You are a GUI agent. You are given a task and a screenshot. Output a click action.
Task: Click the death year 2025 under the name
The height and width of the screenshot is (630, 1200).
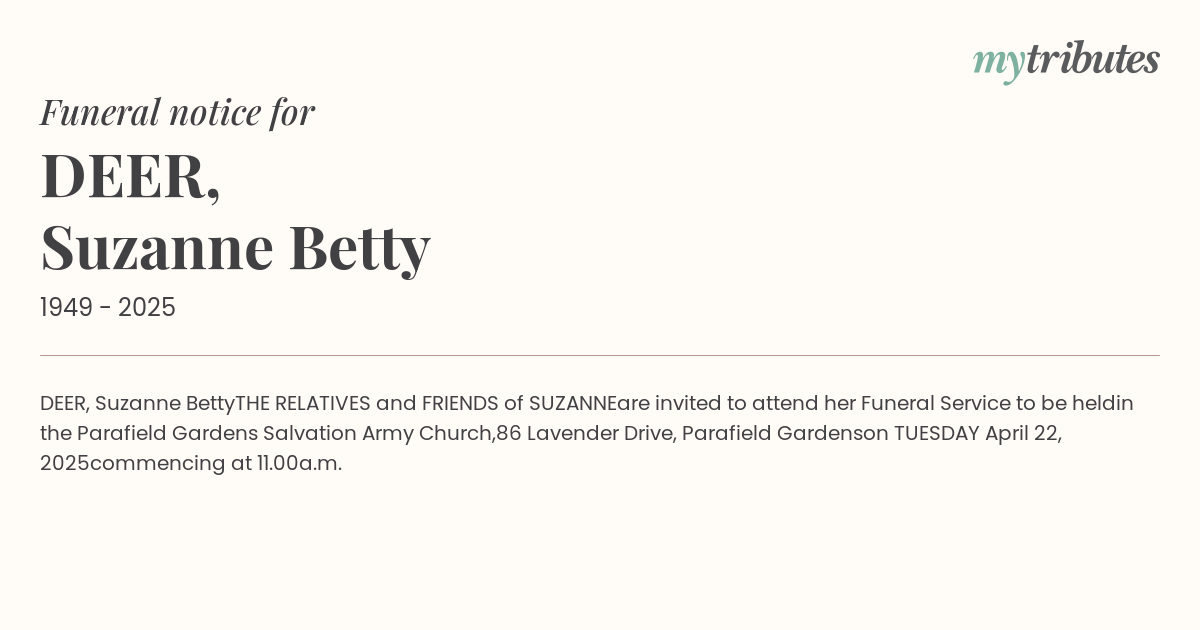(147, 308)
